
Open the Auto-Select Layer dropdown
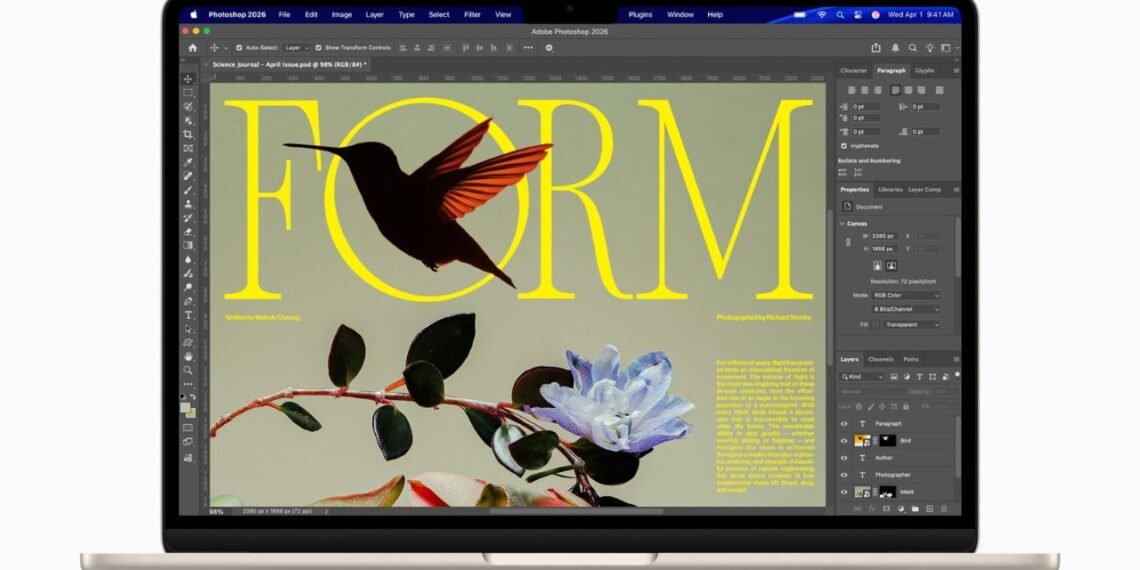point(297,48)
